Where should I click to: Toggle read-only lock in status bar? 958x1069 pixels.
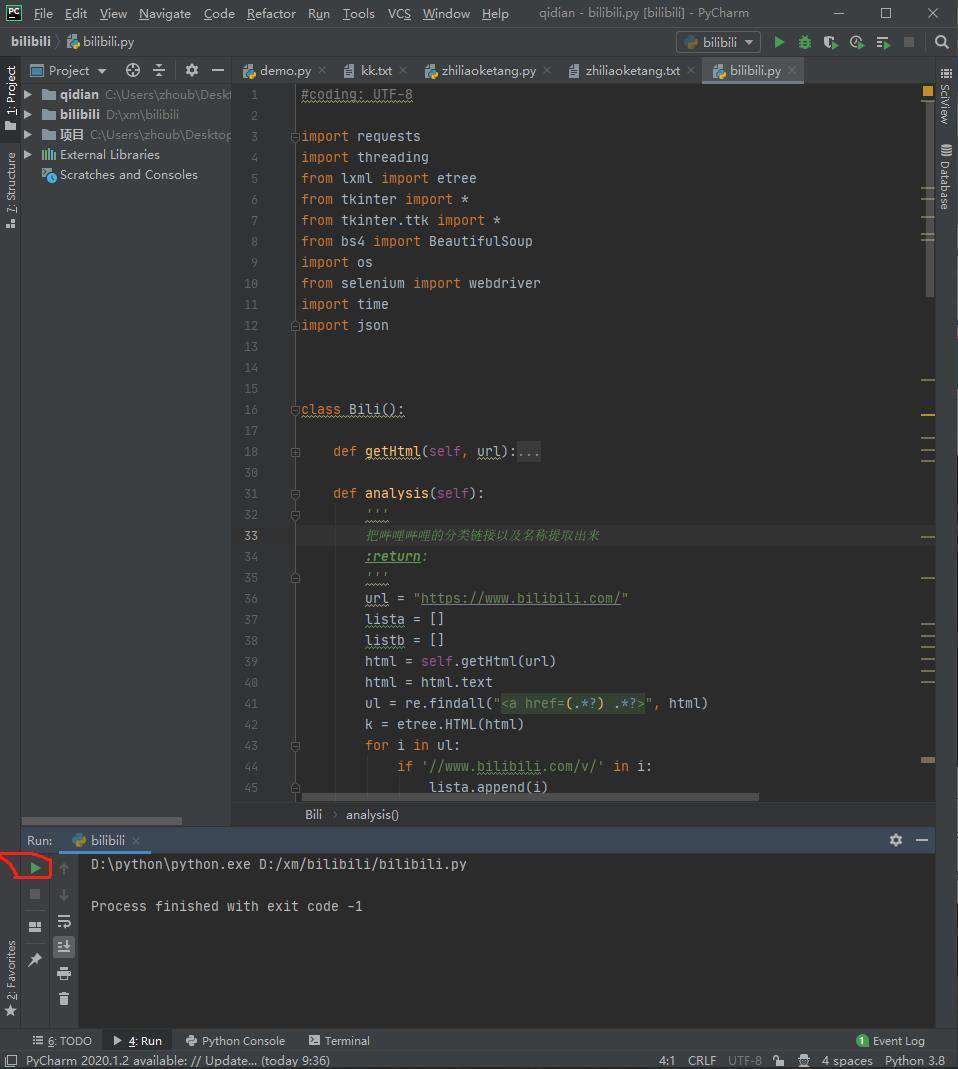coord(778,1061)
